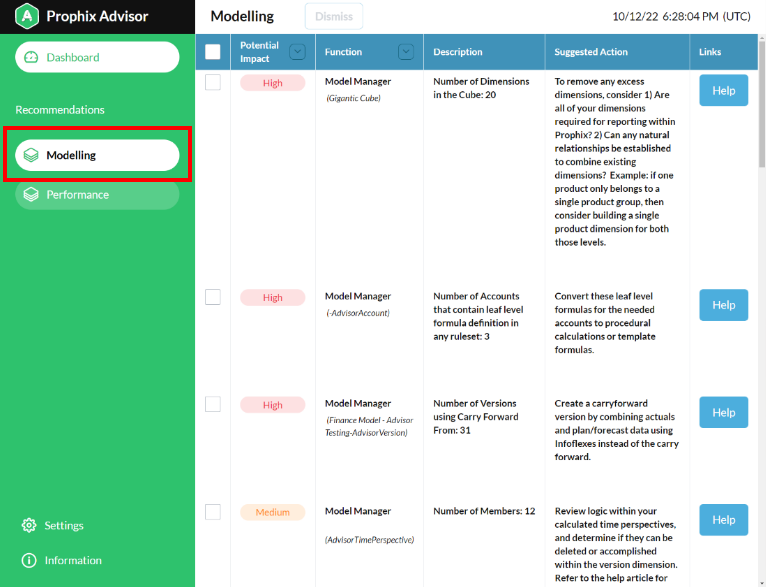Click the Links column header
This screenshot has width=766, height=587.
[710, 52]
